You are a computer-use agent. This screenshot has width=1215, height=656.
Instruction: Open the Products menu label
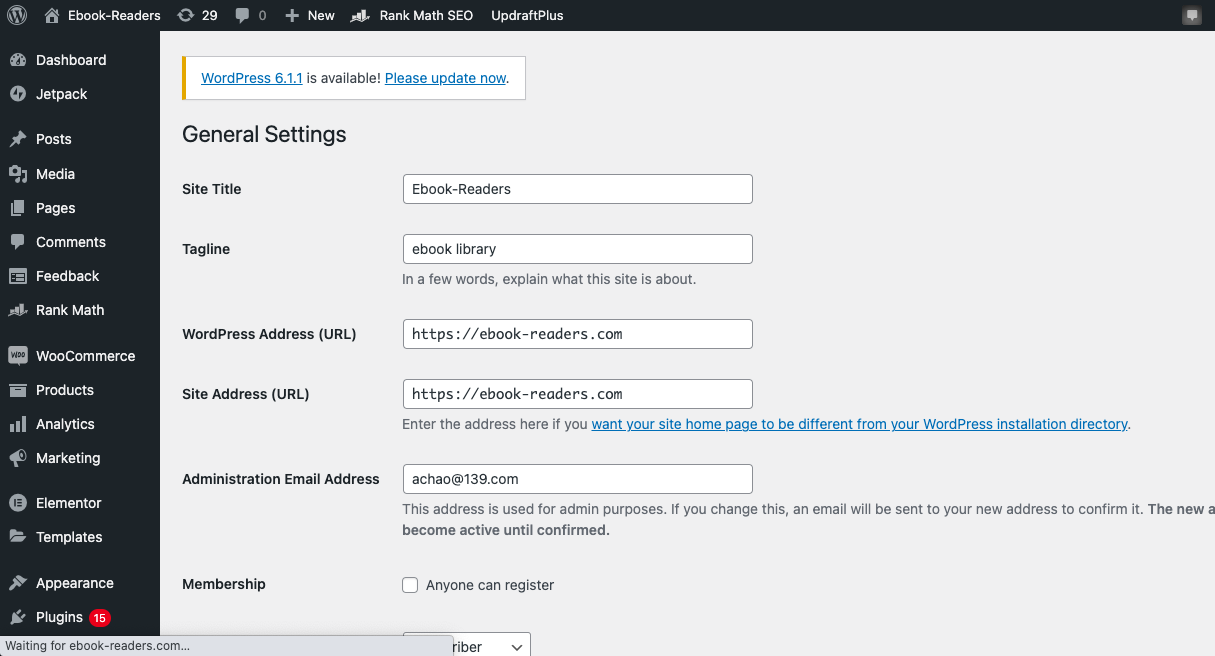tap(65, 390)
